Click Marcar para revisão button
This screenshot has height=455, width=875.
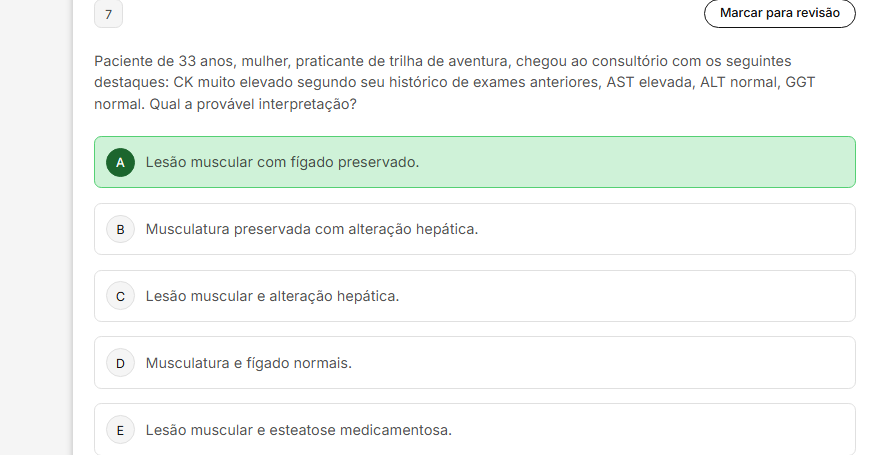pyautogui.click(x=780, y=13)
